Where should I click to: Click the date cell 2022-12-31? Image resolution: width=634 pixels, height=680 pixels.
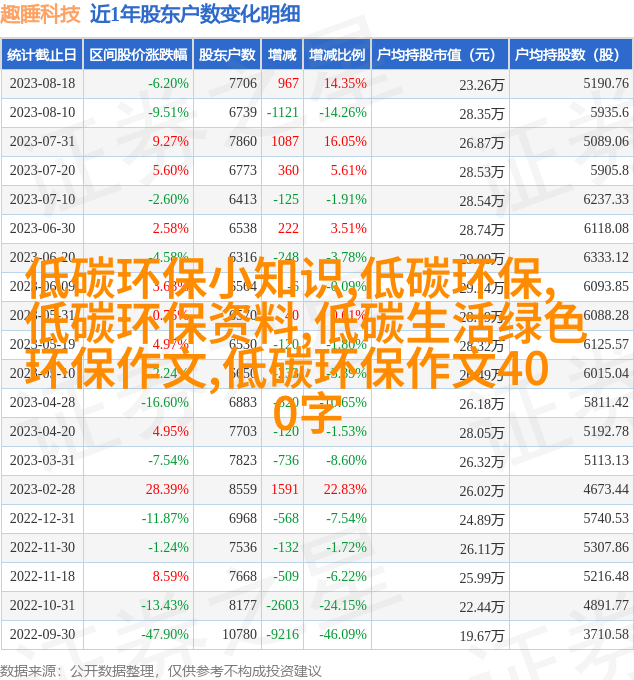(x=42, y=519)
